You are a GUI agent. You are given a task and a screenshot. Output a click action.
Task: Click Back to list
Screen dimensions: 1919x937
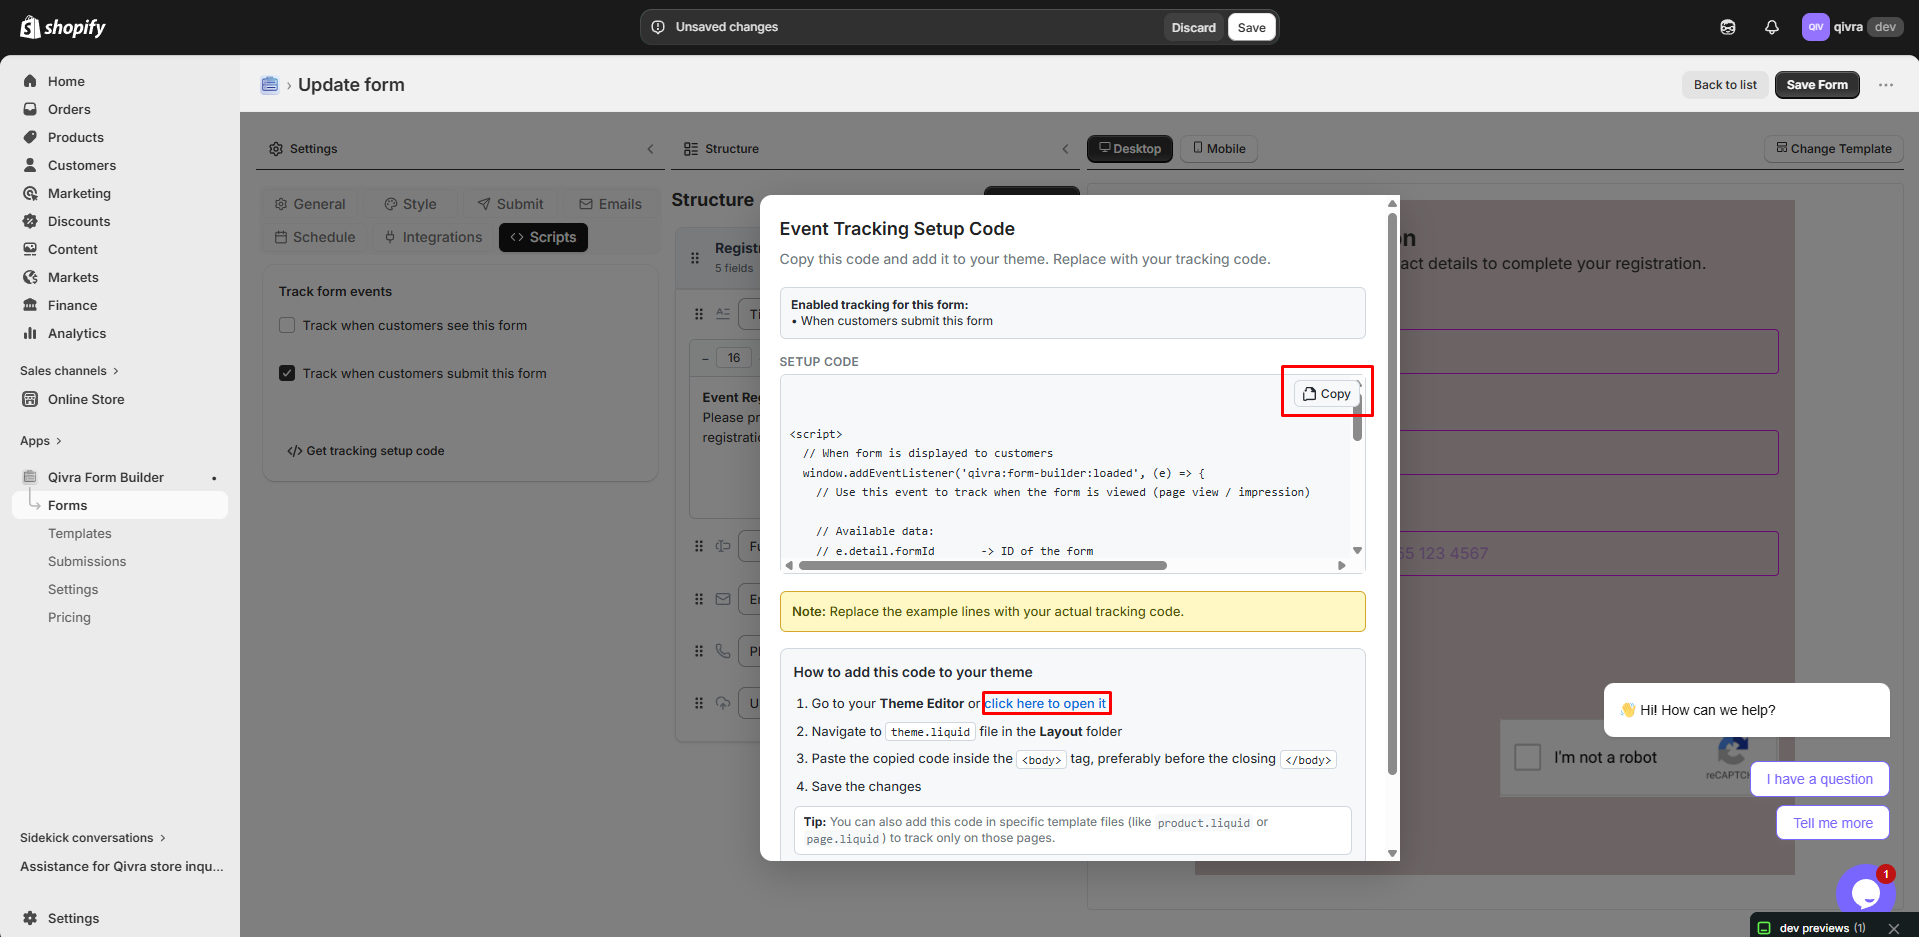tap(1725, 85)
